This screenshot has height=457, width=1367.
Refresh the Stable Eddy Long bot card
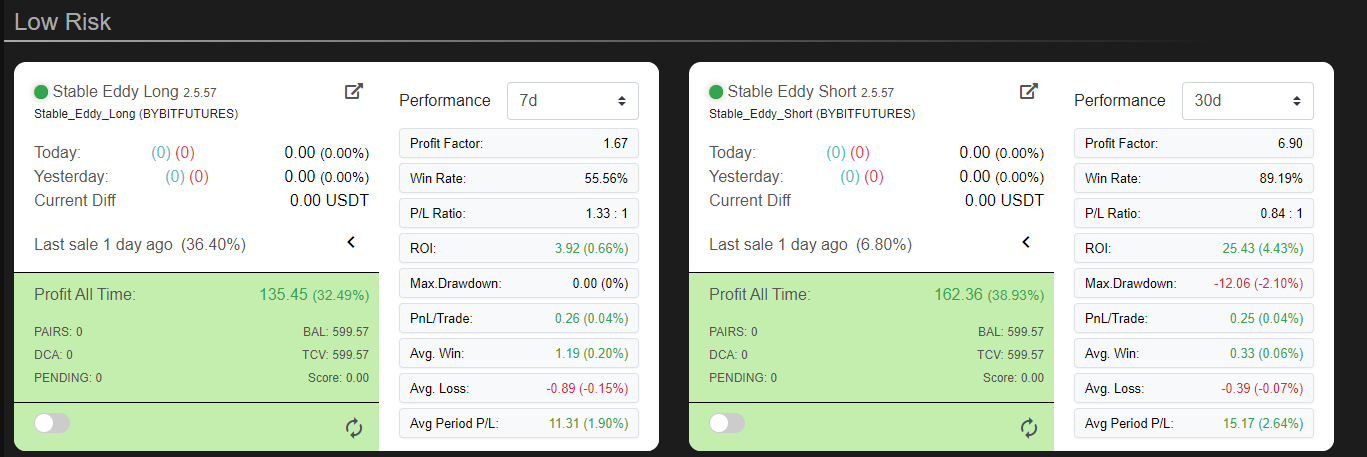tap(354, 428)
